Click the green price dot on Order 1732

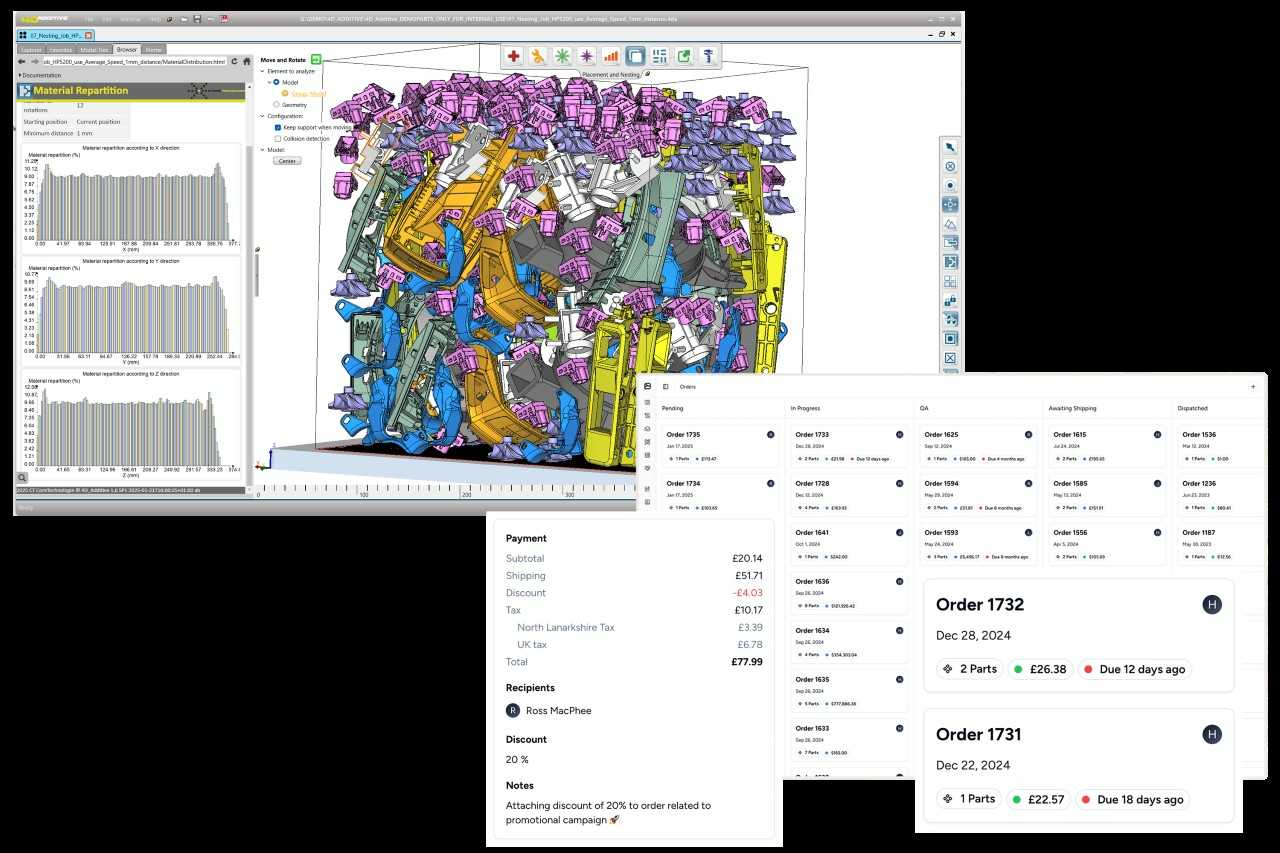click(1020, 669)
